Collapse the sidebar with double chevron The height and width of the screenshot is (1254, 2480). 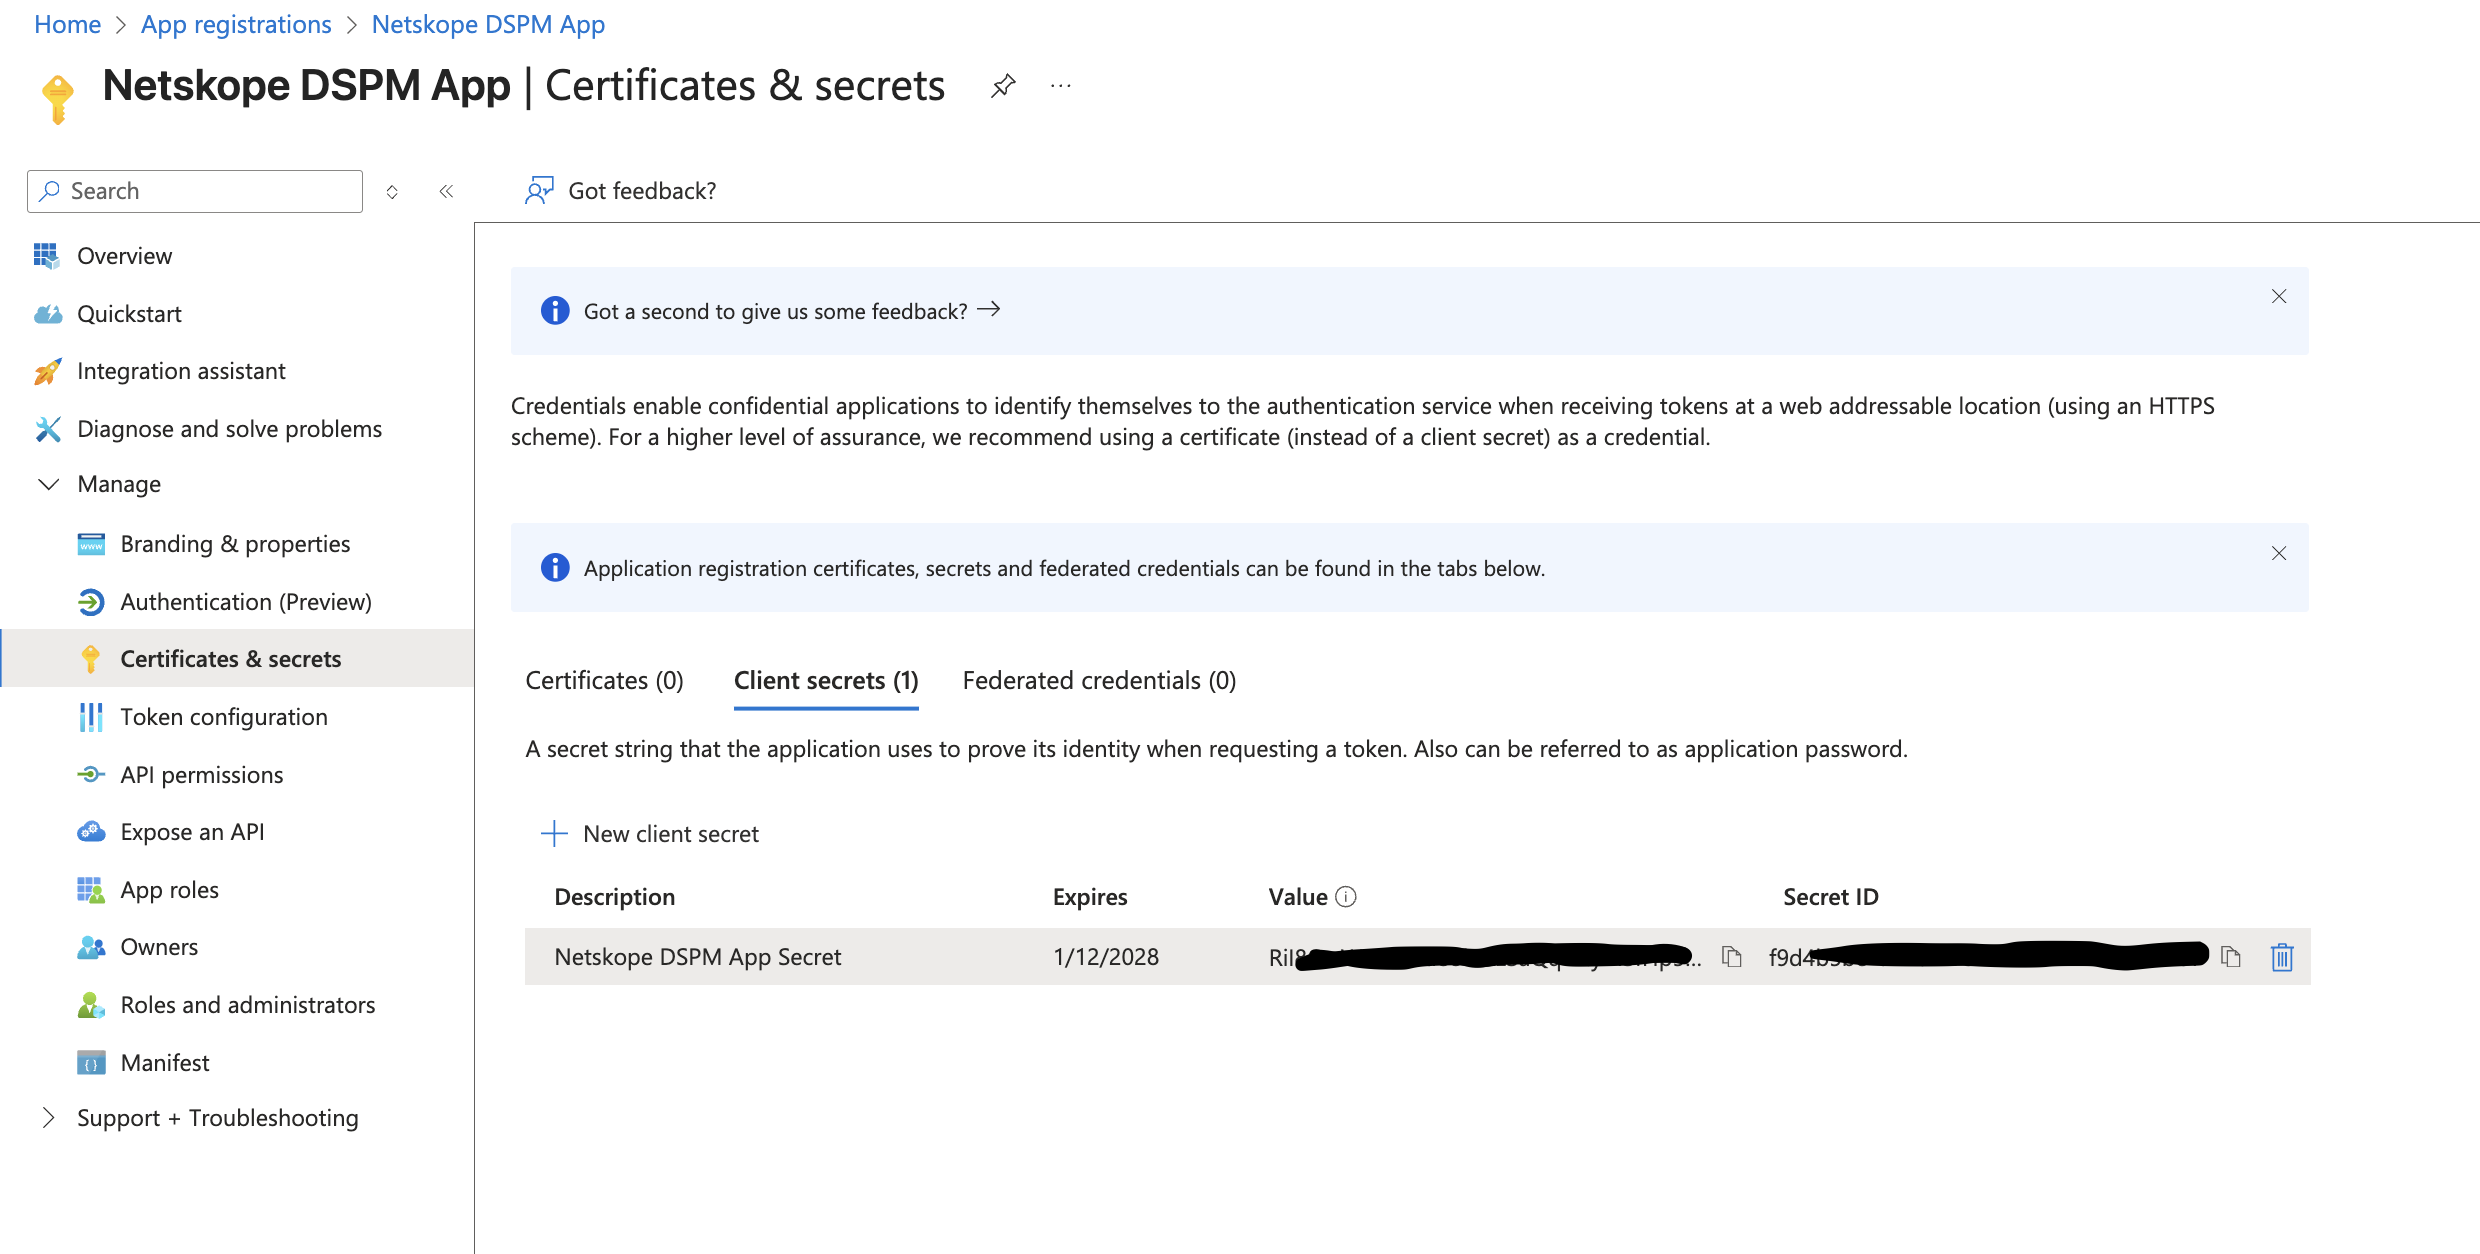[446, 191]
